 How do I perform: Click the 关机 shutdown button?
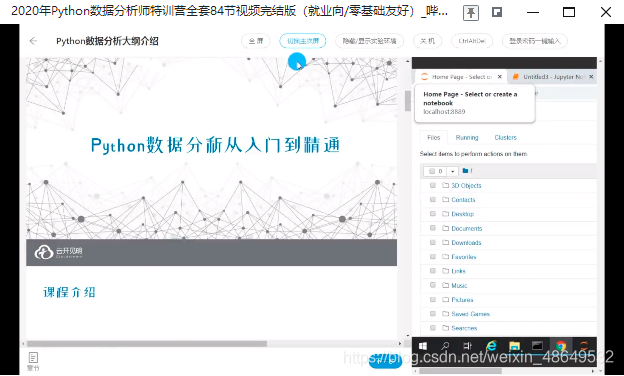pyautogui.click(x=427, y=41)
